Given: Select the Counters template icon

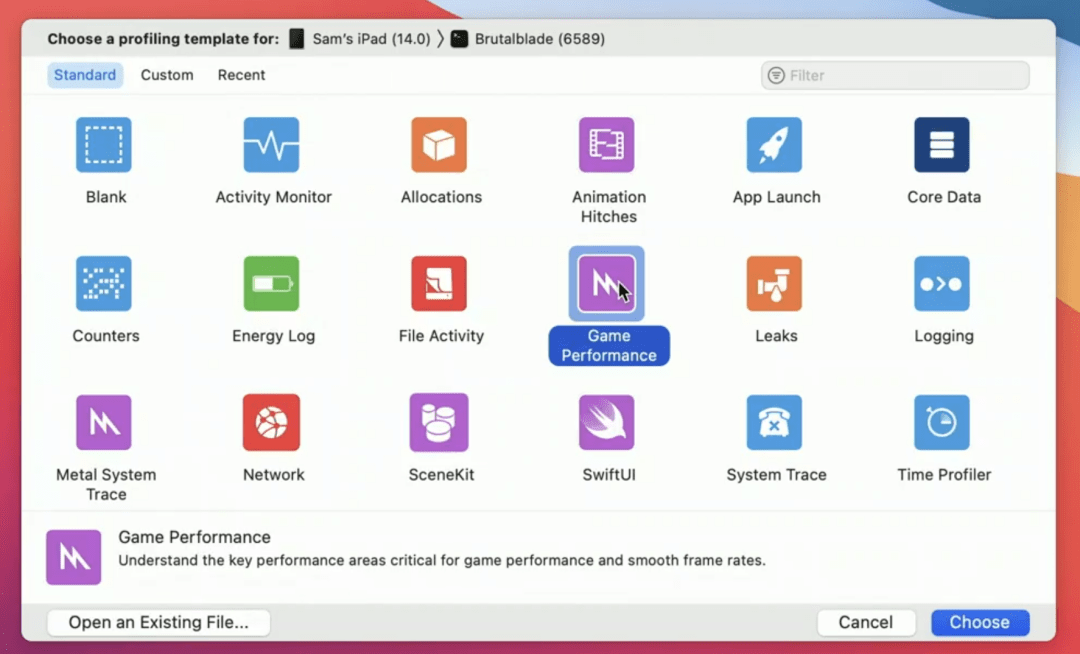Looking at the screenshot, I should tap(103, 284).
